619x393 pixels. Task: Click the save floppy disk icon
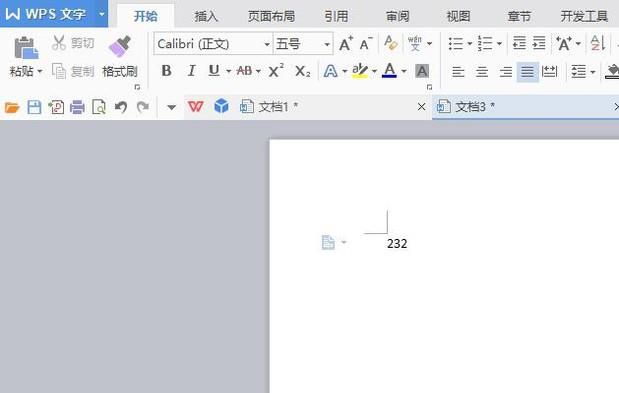coord(34,107)
